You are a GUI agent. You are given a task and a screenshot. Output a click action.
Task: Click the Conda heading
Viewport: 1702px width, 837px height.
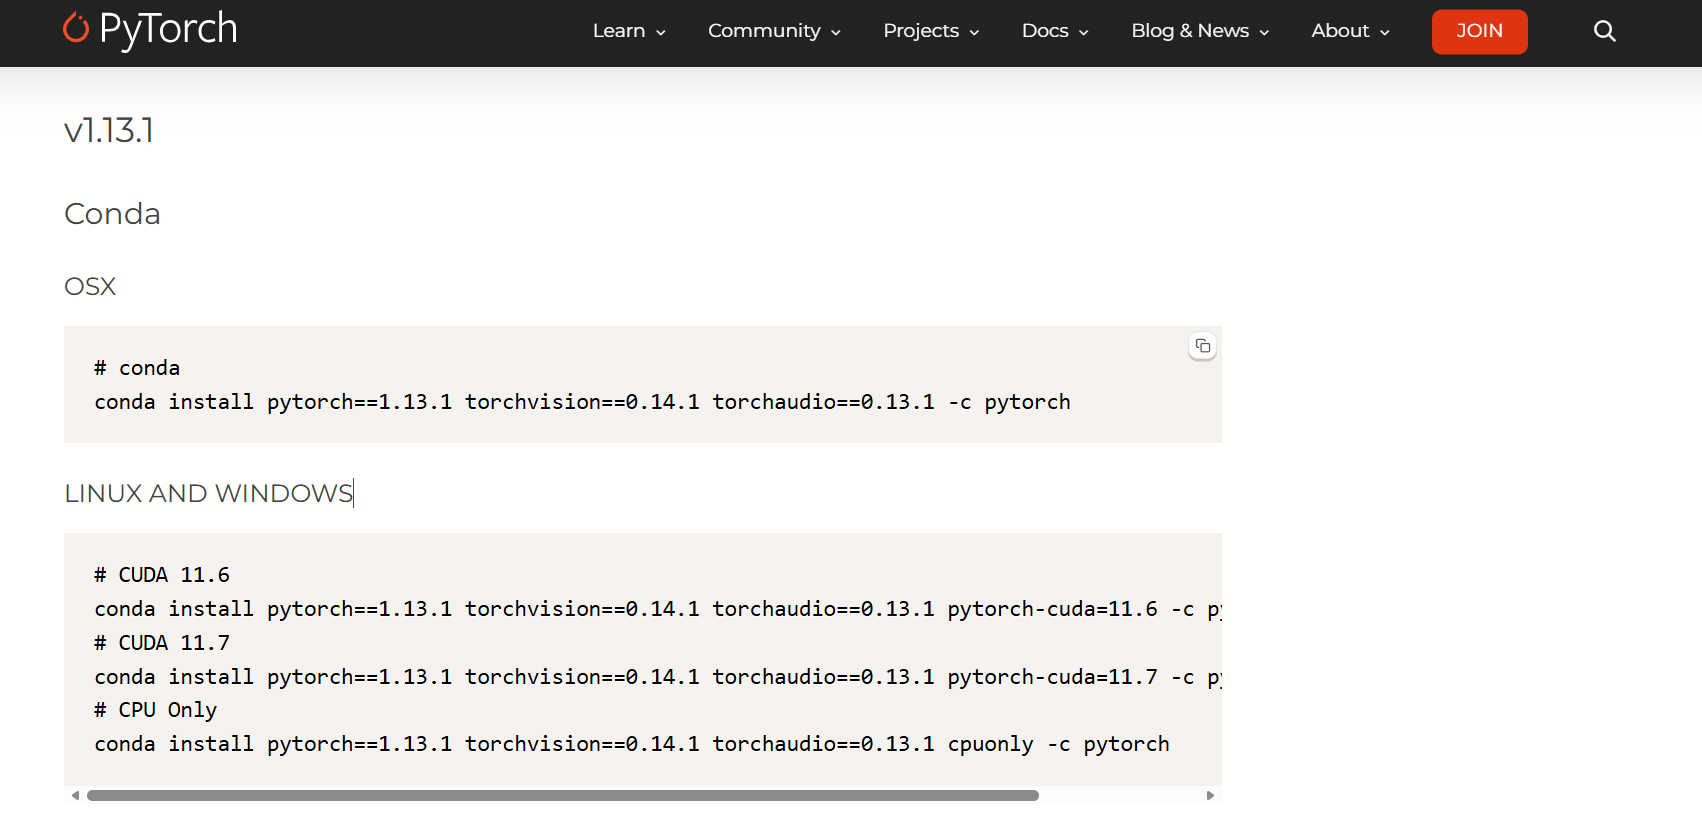coord(112,214)
